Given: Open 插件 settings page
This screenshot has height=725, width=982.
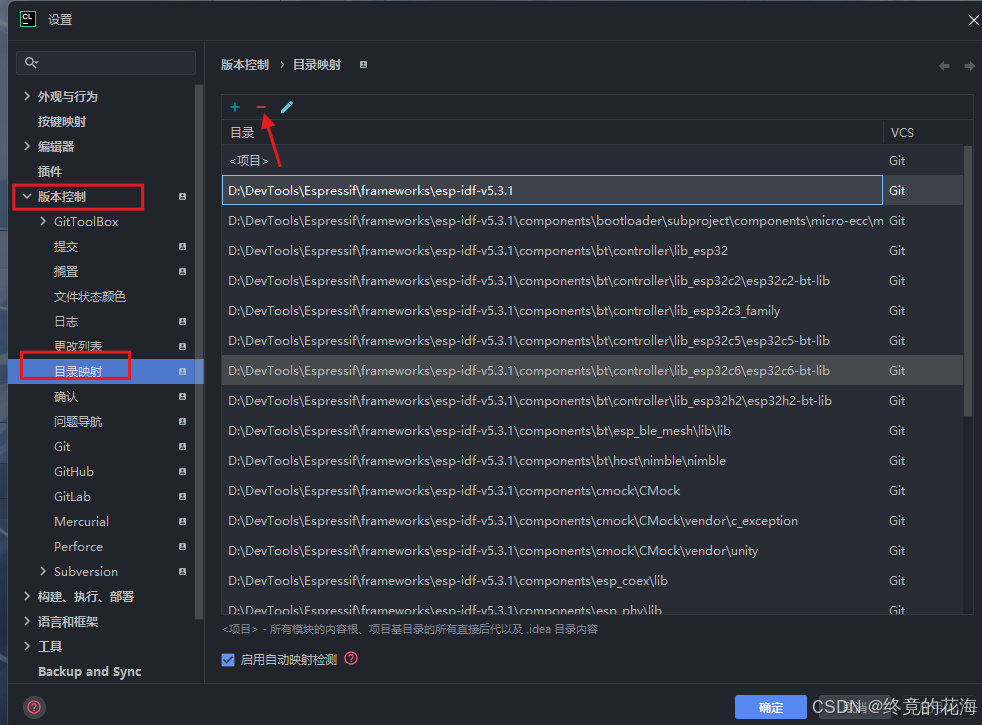Looking at the screenshot, I should coord(49,172).
